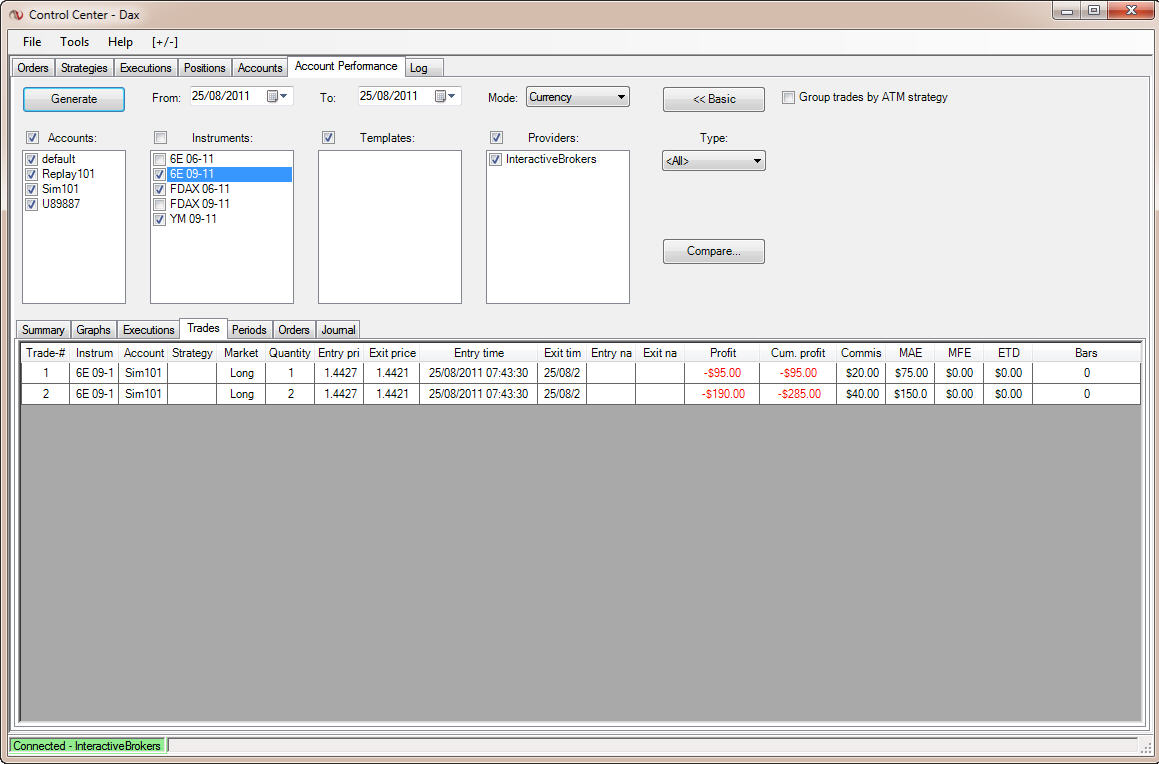Toggle the Instruments select-all checkbox

pos(160,137)
